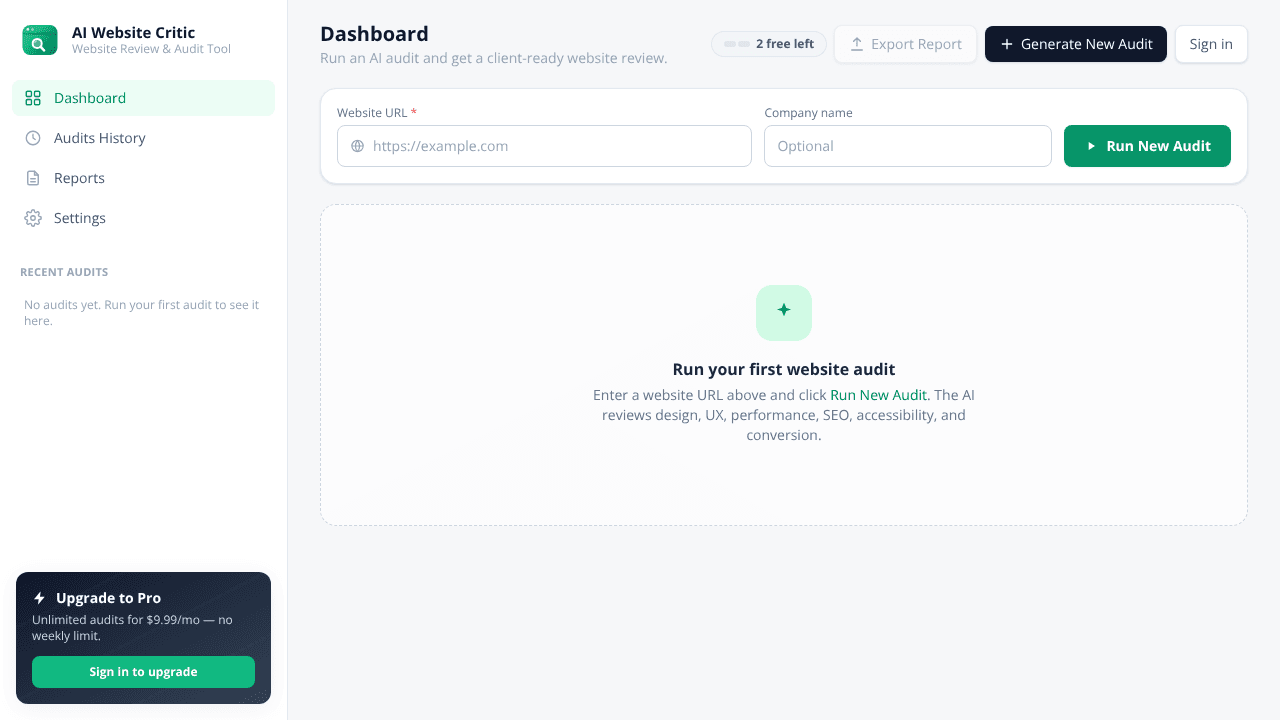Click the Audits History clock icon

coord(33,138)
